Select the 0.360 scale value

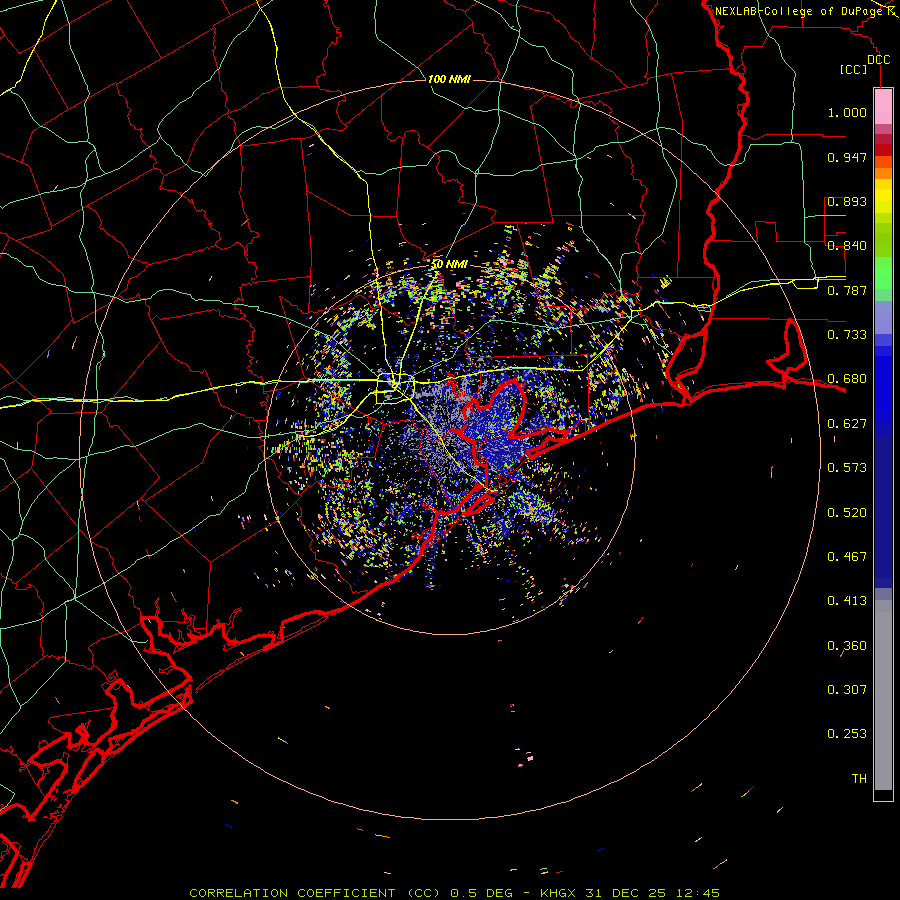click(847, 646)
